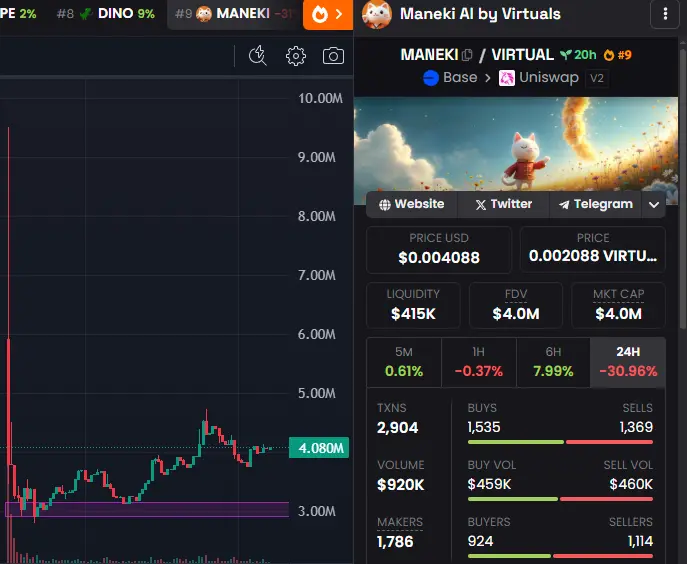Open chart settings gear icon
The image size is (687, 564).
(296, 56)
